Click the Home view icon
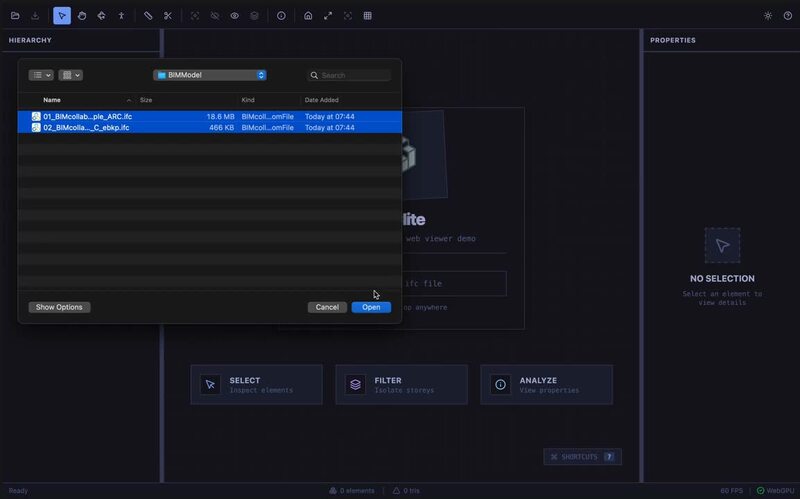 tap(308, 16)
